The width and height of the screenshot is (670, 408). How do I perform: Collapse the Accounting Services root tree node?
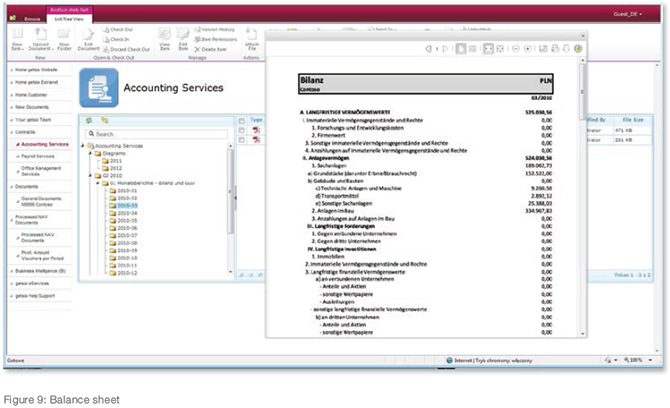[83, 146]
